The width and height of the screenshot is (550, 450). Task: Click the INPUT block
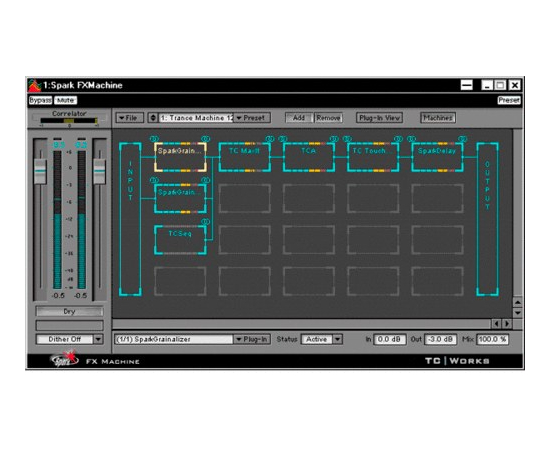130,219
